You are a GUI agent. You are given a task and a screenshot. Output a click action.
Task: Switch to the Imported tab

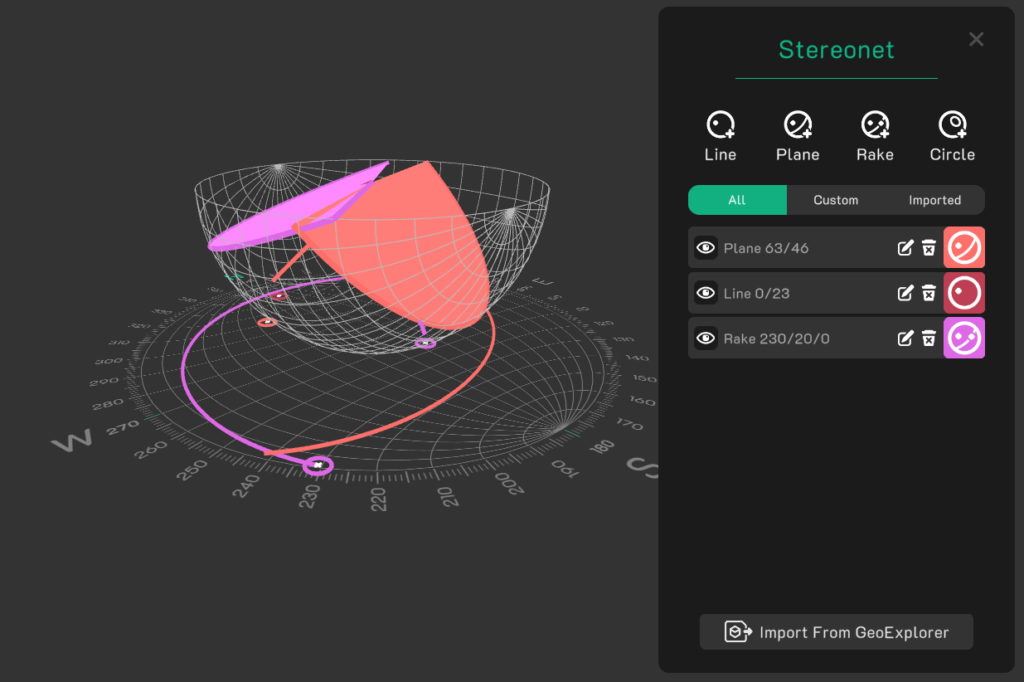click(x=935, y=200)
